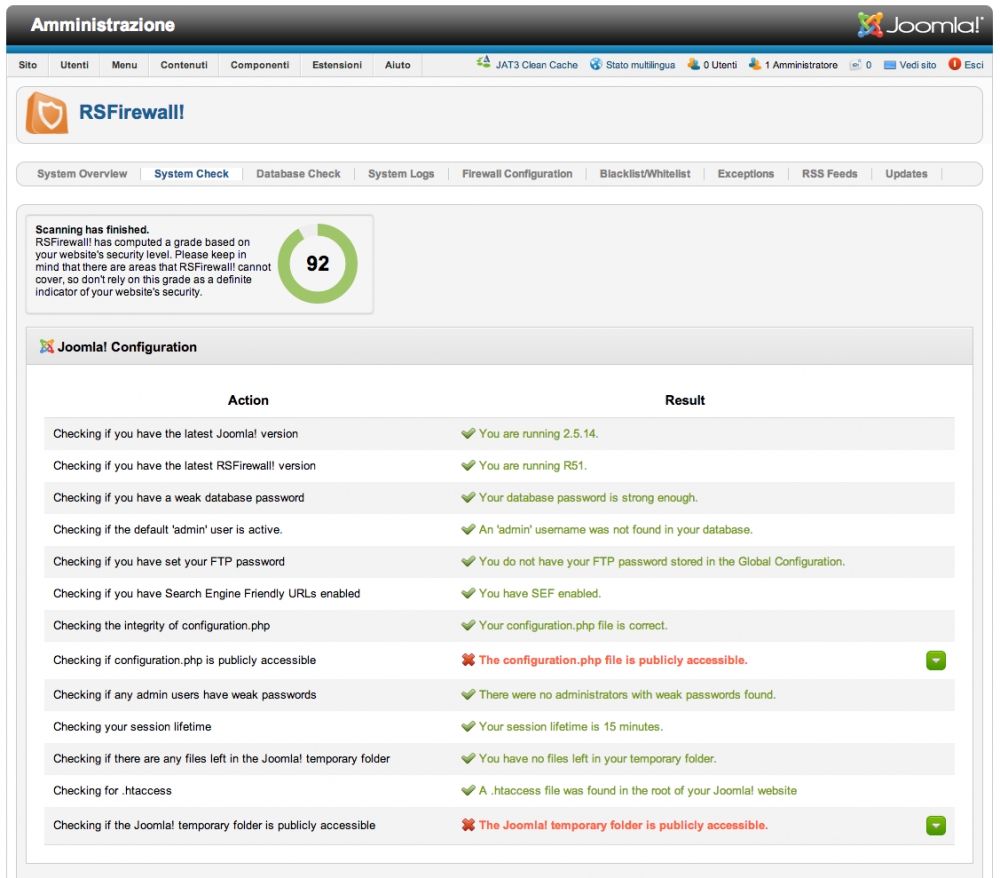This screenshot has height=878, width=1000.
Task: Open the Componenti menu
Action: click(x=260, y=65)
